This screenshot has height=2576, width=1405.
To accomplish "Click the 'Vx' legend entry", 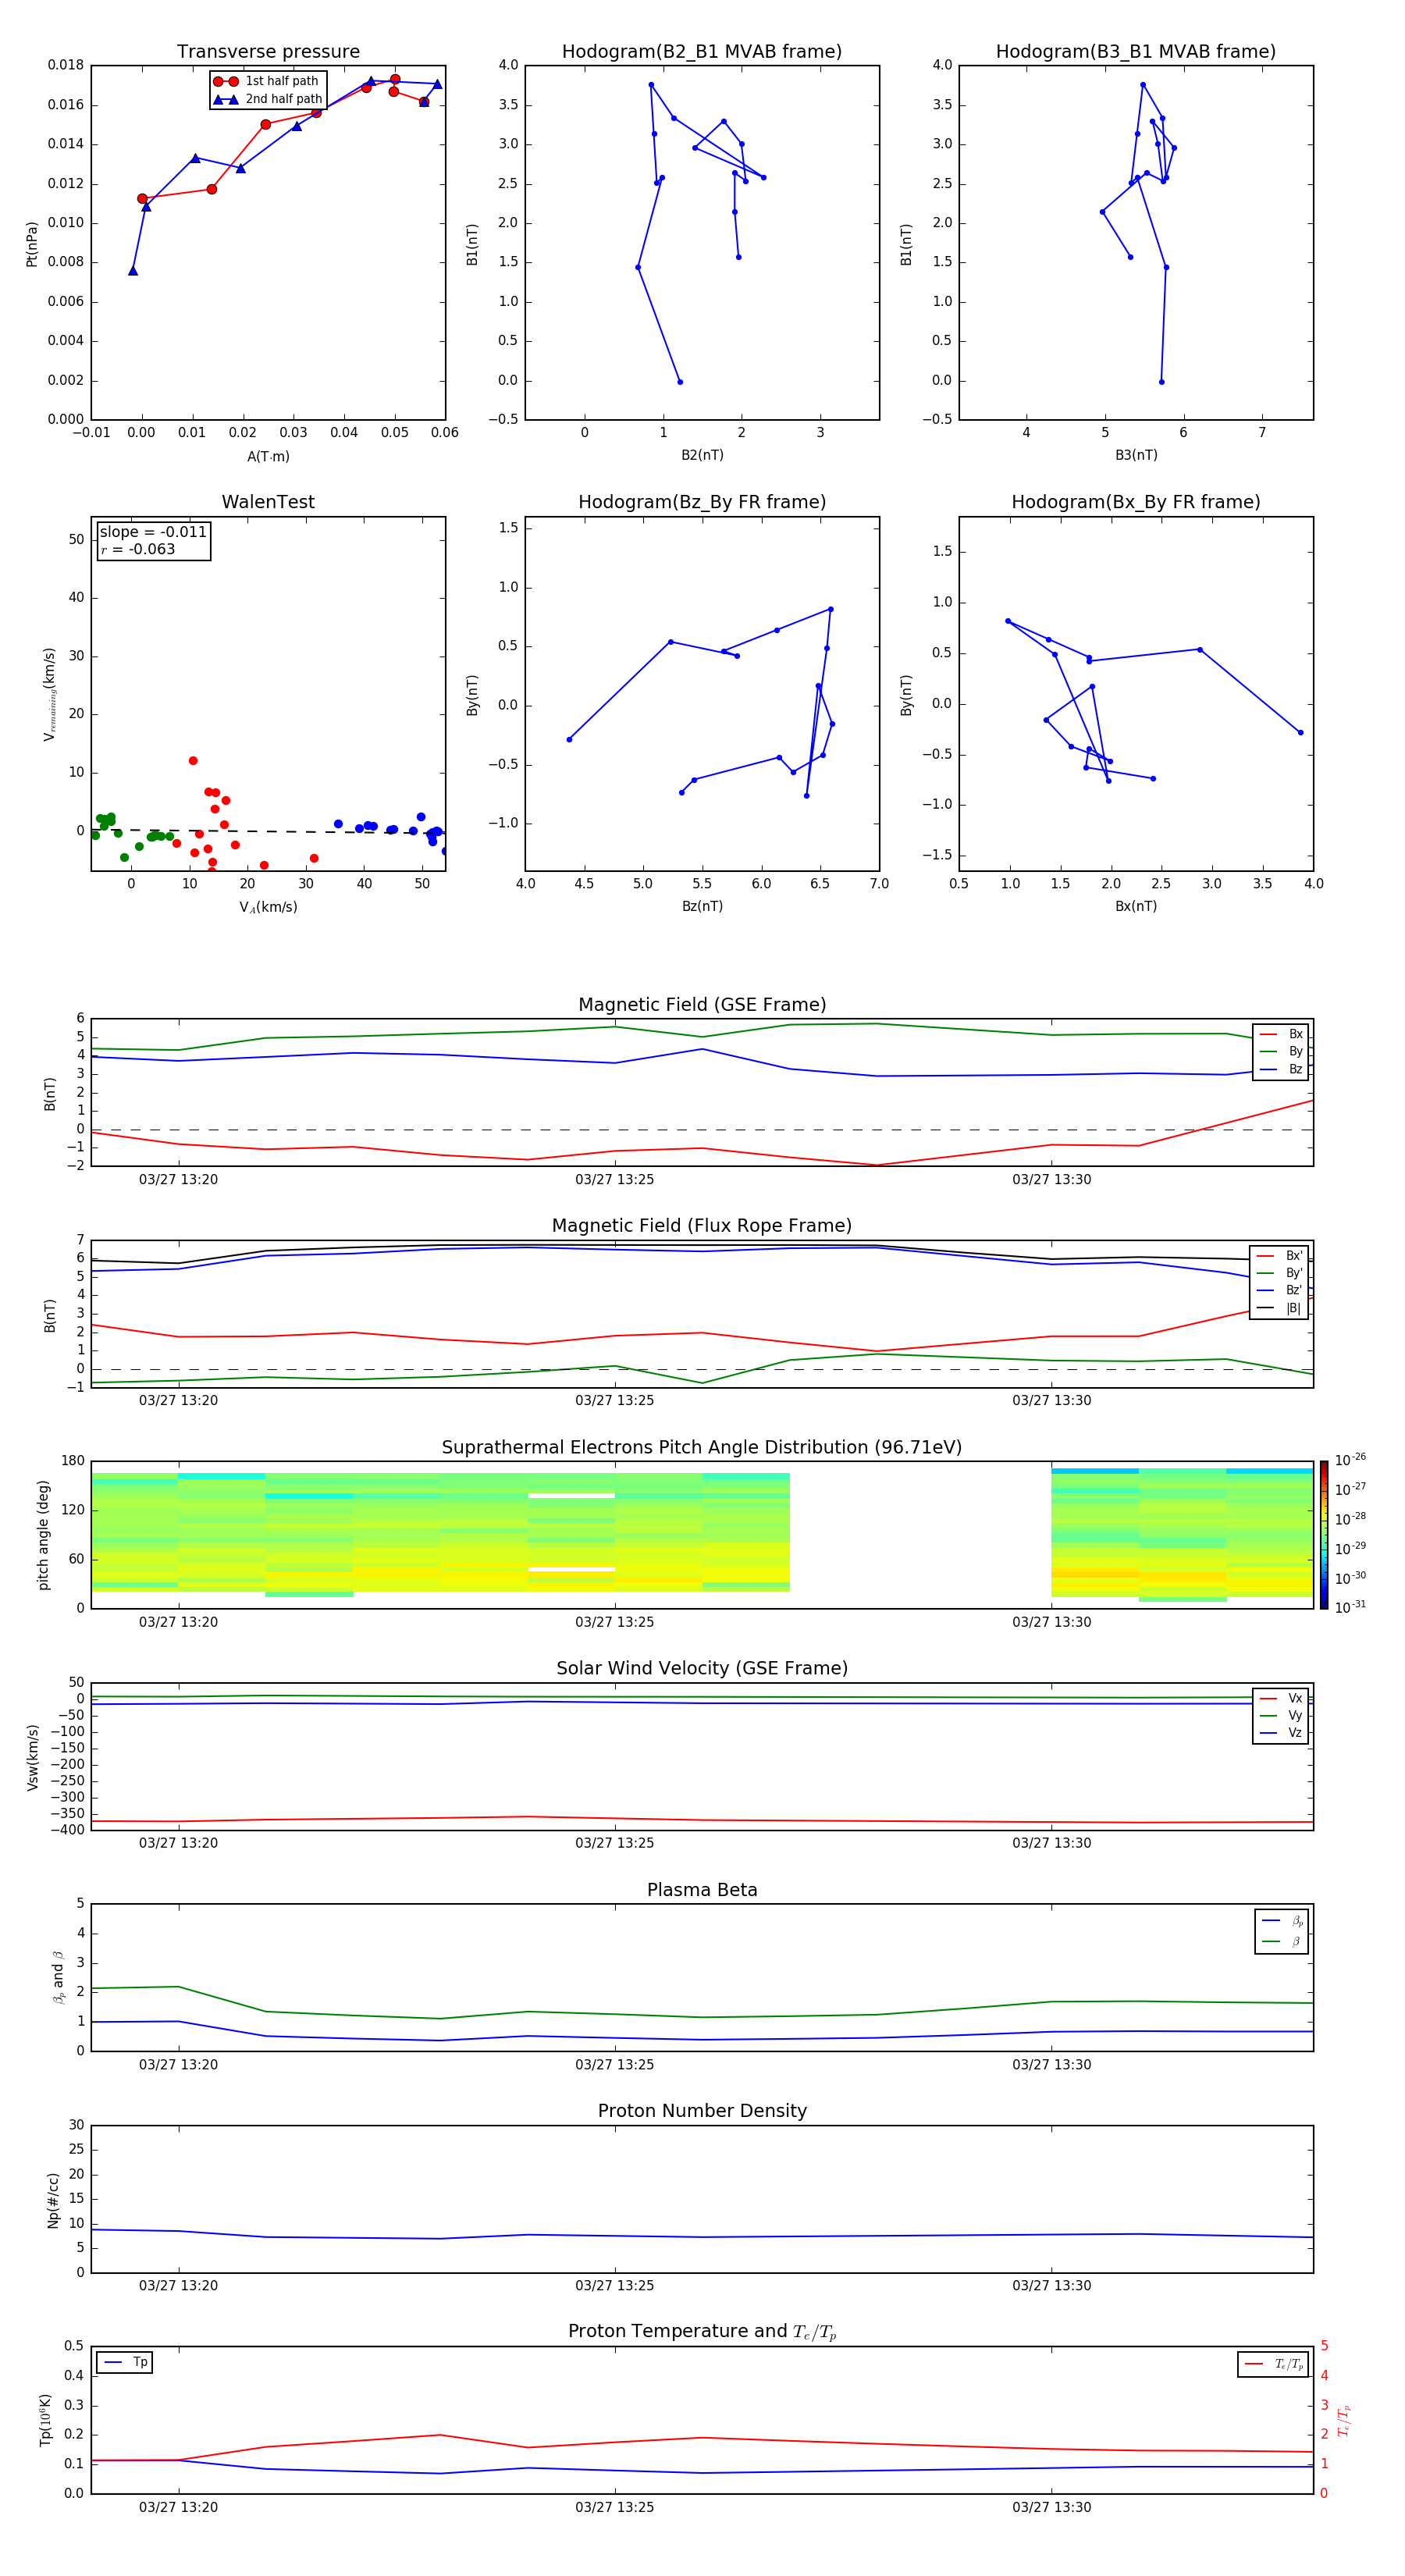I will point(1282,1698).
